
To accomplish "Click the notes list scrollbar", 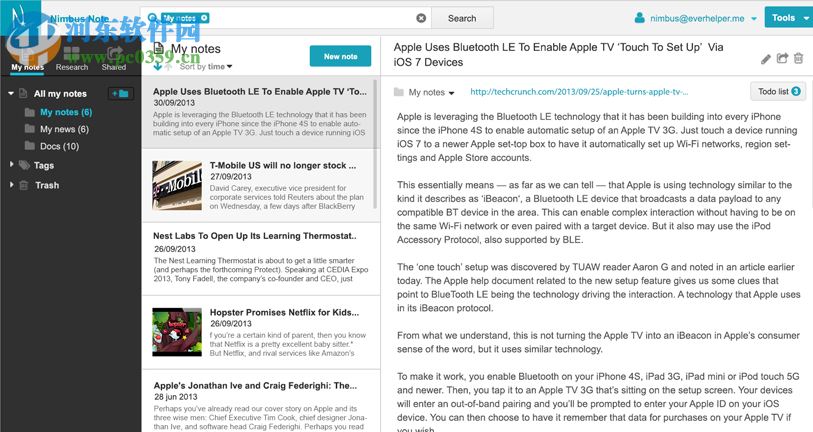I will 375,144.
